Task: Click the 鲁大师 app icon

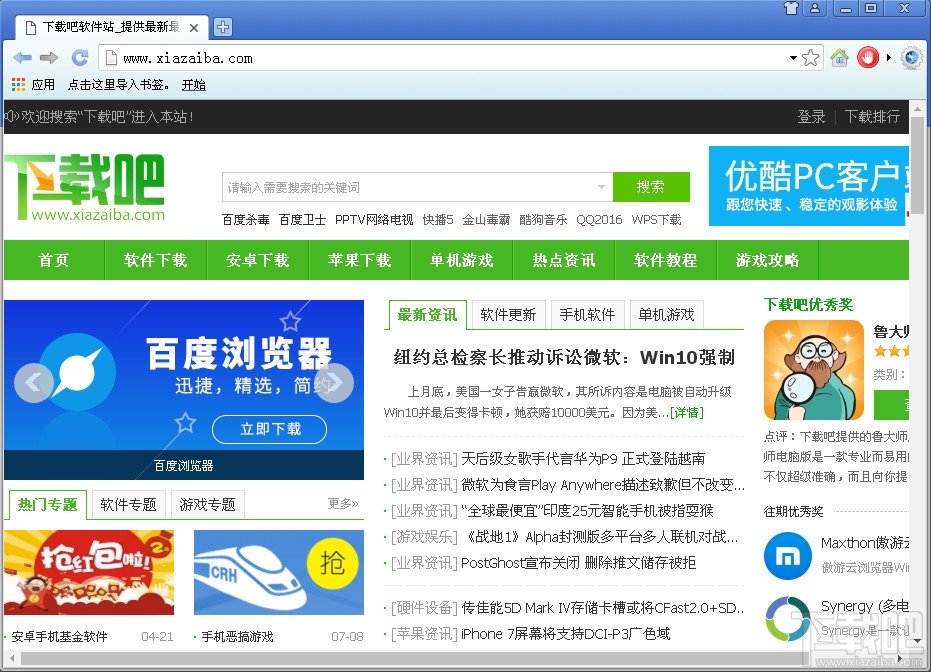Action: coord(813,370)
